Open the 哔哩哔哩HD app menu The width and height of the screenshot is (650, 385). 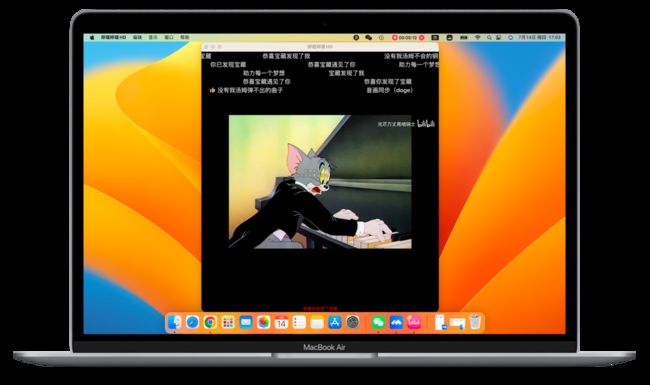pos(113,37)
